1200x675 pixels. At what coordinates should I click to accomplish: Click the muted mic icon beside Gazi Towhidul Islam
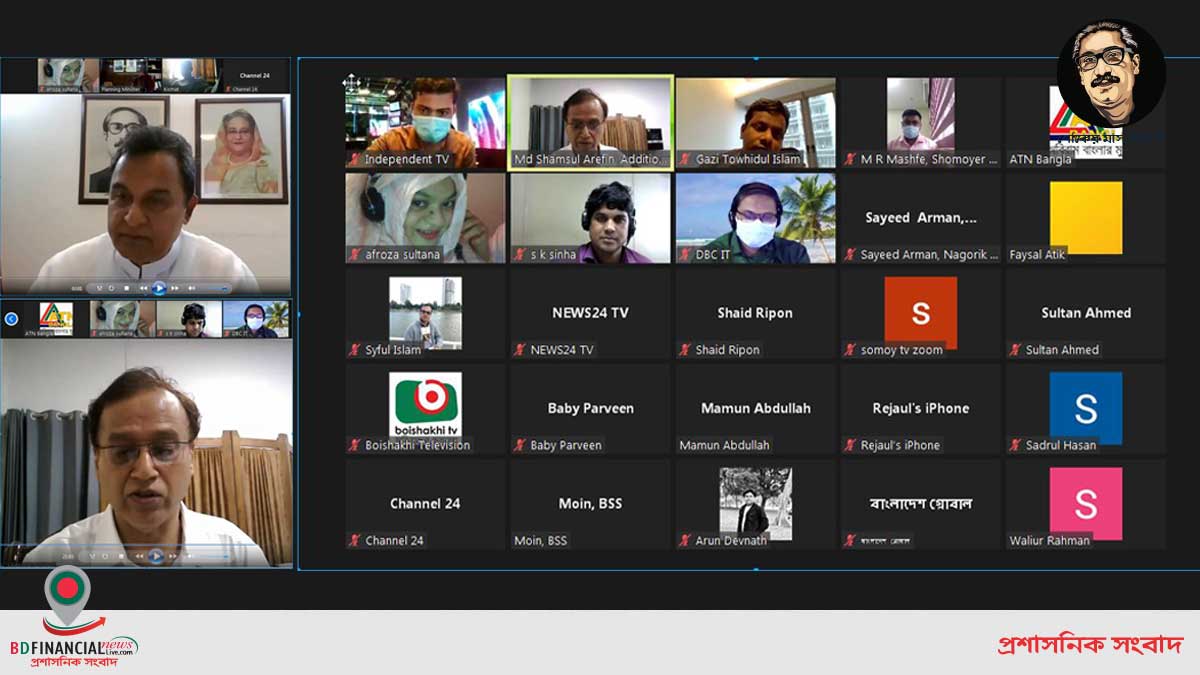pos(685,159)
